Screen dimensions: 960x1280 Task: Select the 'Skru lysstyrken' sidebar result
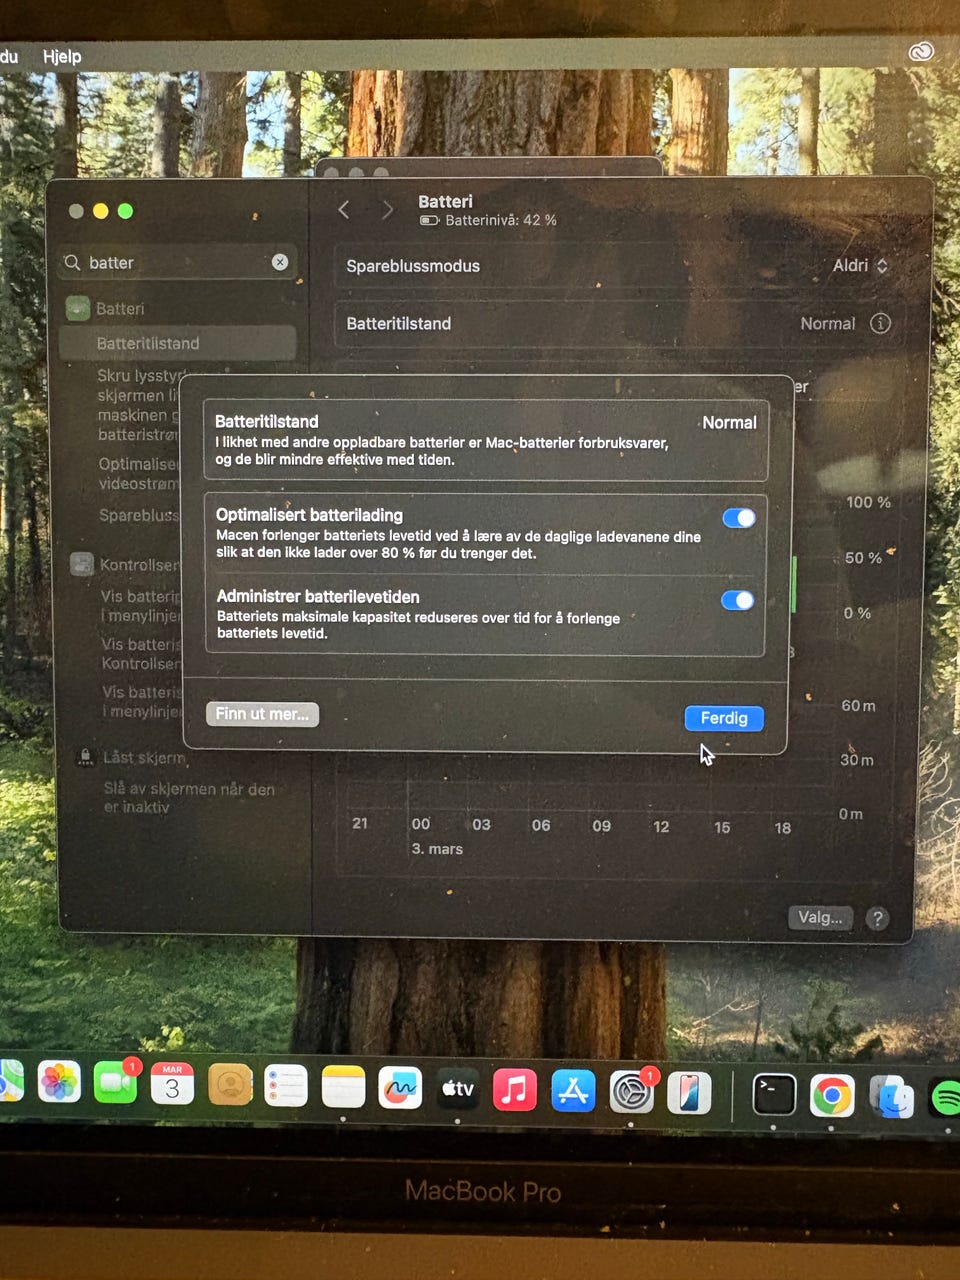point(140,405)
